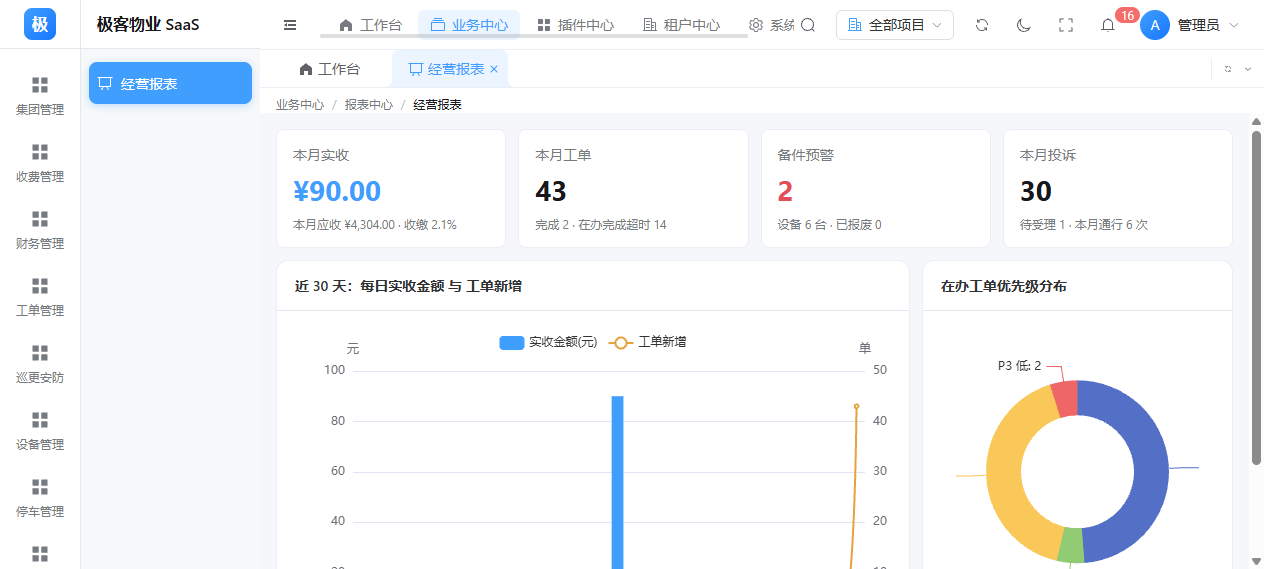Reload current tab using small tab-bar refresh icon
1264x569 pixels.
pyautogui.click(x=1228, y=69)
